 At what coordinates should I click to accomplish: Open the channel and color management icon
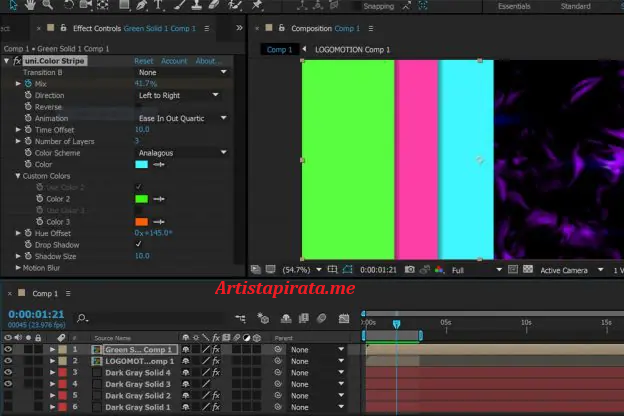pyautogui.click(x=438, y=270)
